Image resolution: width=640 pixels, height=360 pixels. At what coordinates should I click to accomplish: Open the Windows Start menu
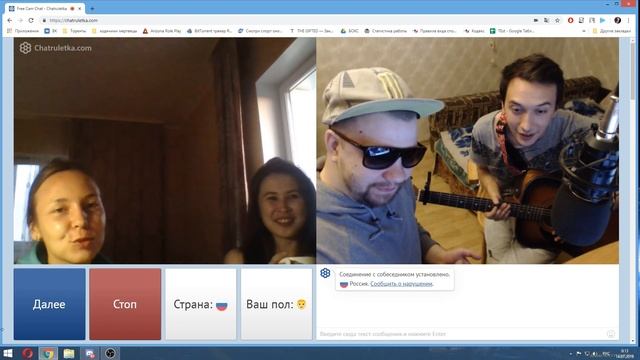point(8,353)
